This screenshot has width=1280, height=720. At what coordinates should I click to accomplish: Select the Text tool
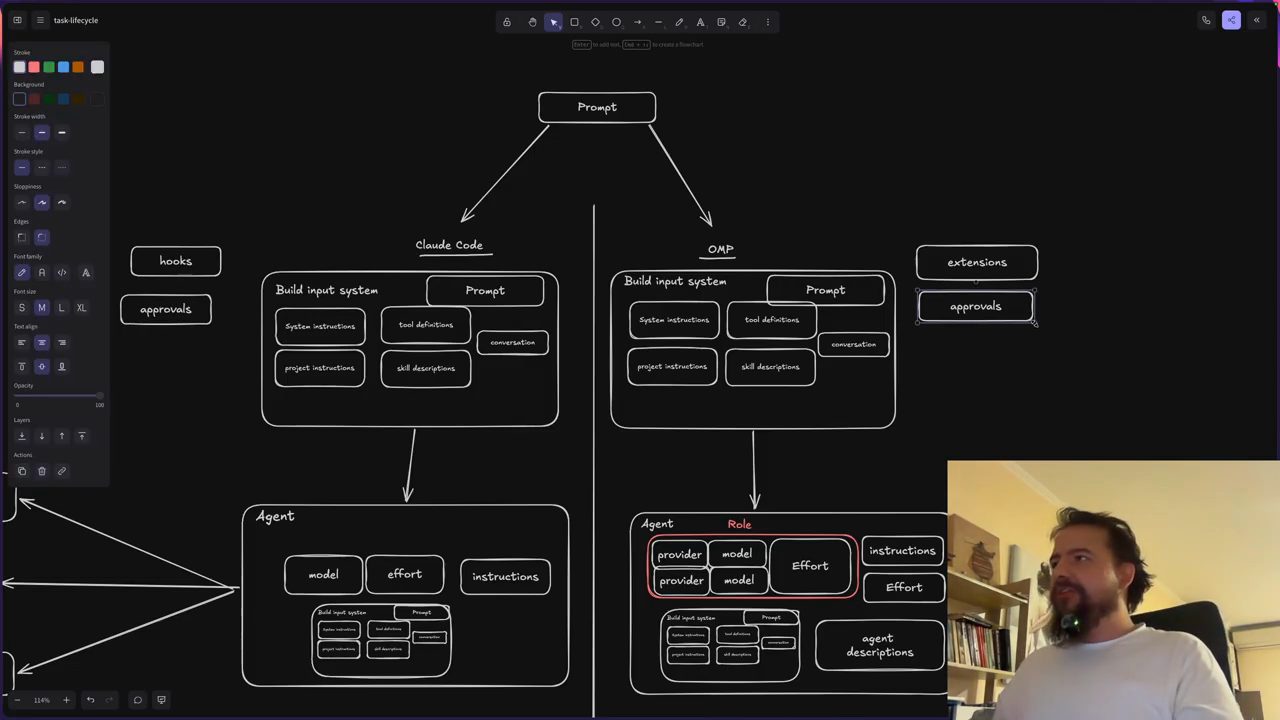(x=700, y=22)
